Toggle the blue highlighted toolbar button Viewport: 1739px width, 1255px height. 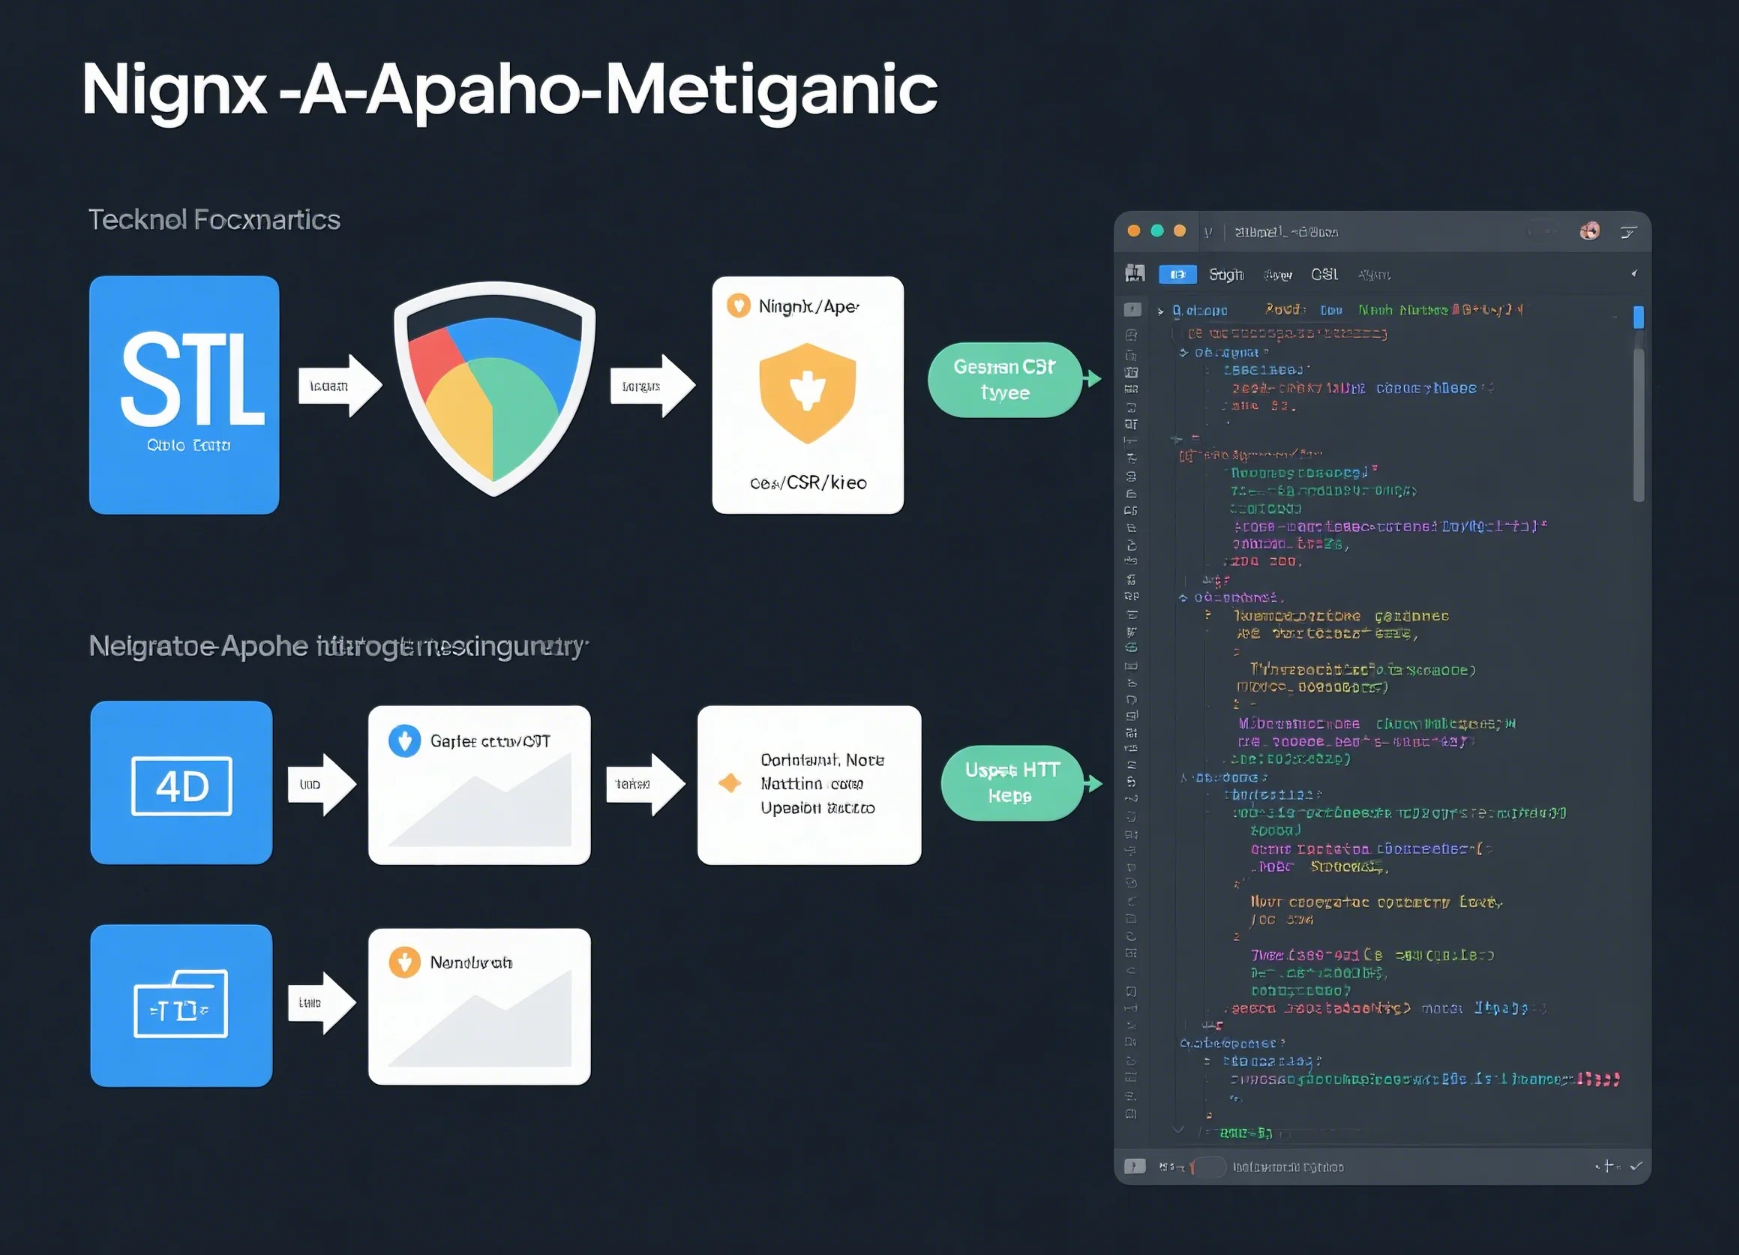1177,274
